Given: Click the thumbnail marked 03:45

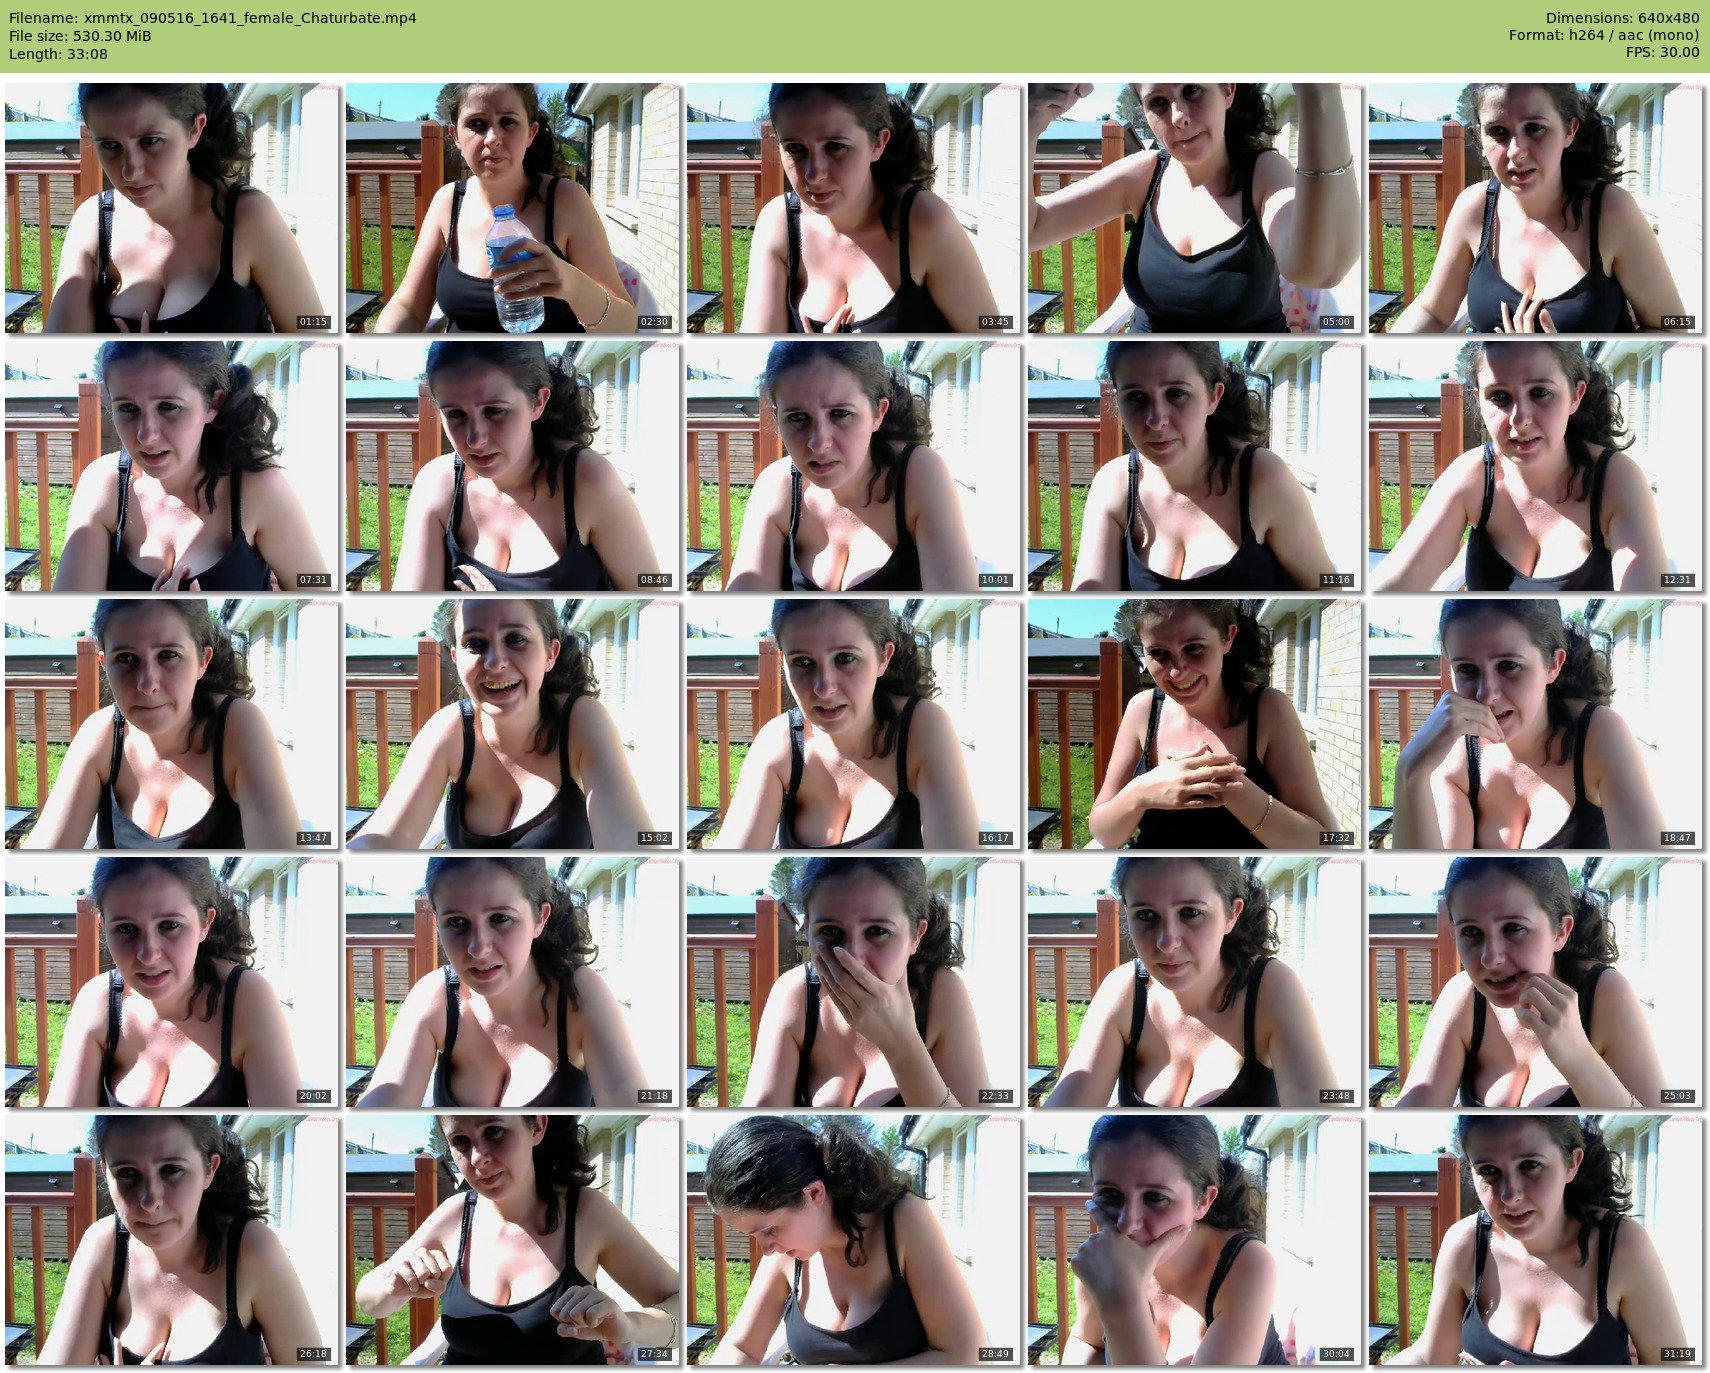Looking at the screenshot, I should coord(854,208).
